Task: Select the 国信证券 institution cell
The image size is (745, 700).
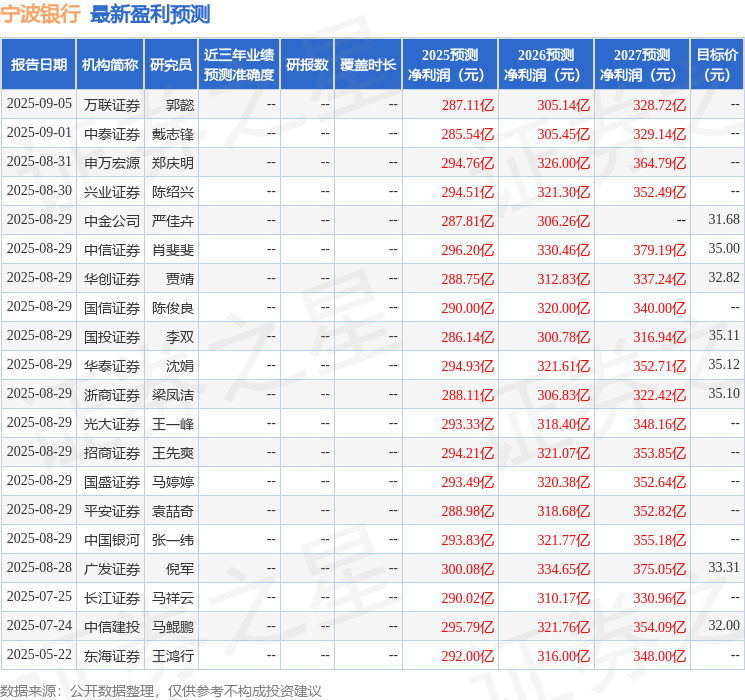Action: (x=112, y=308)
